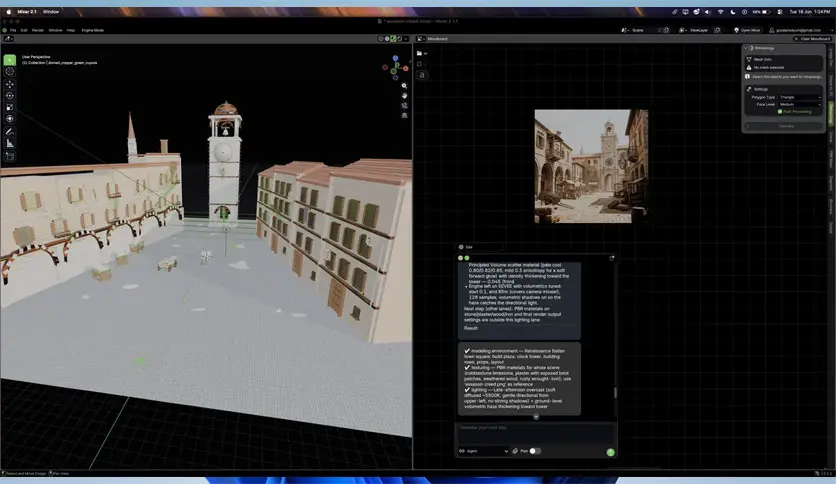836x484 pixels.
Task: Click the red X axis on the gizmo
Action: (405, 68)
